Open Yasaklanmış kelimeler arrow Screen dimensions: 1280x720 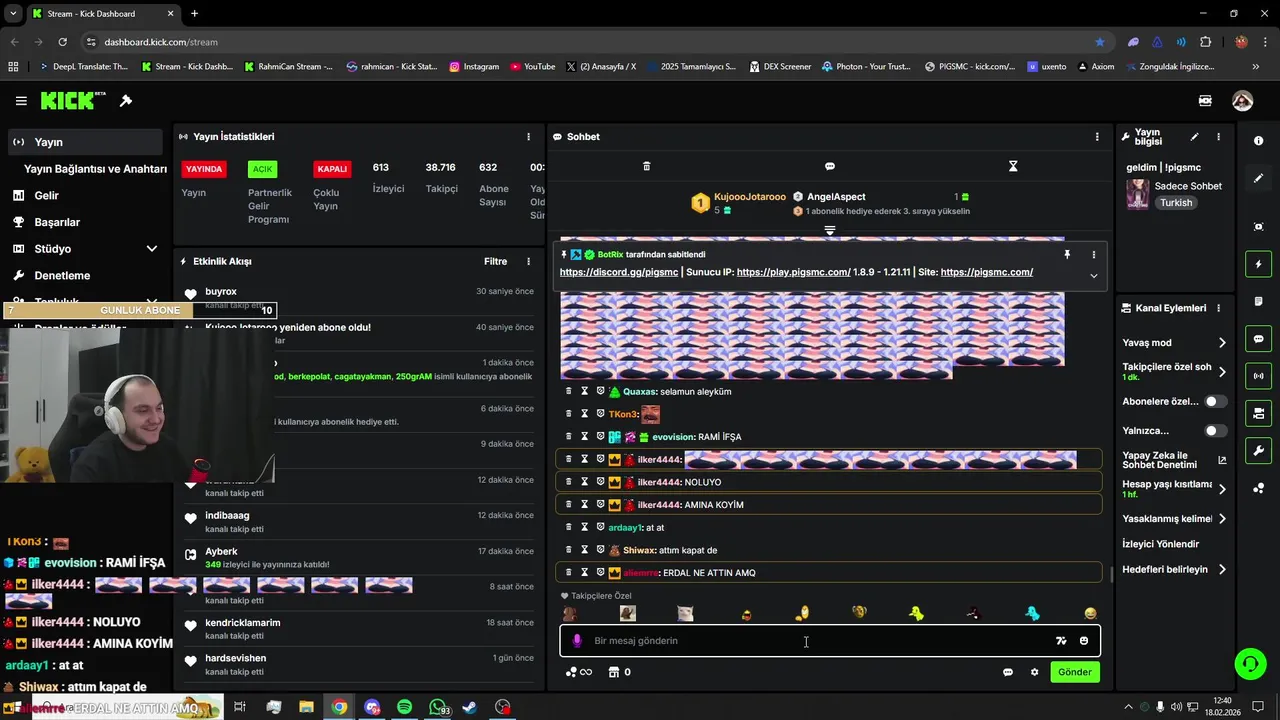point(1221,519)
